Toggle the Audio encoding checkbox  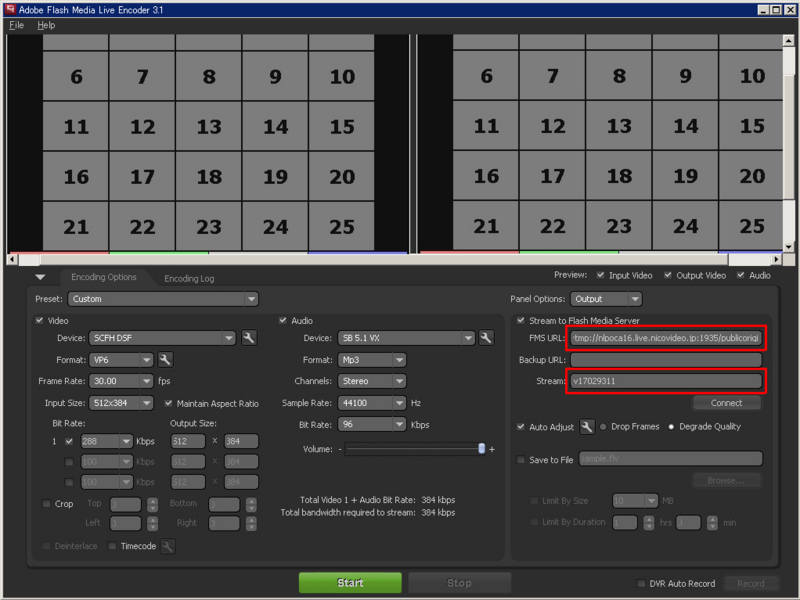click(x=283, y=320)
